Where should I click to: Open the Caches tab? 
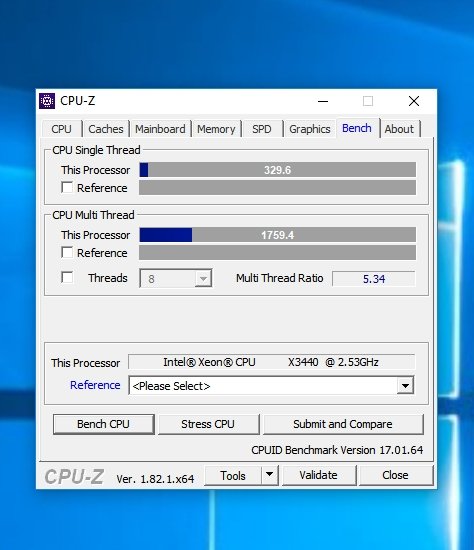106,129
